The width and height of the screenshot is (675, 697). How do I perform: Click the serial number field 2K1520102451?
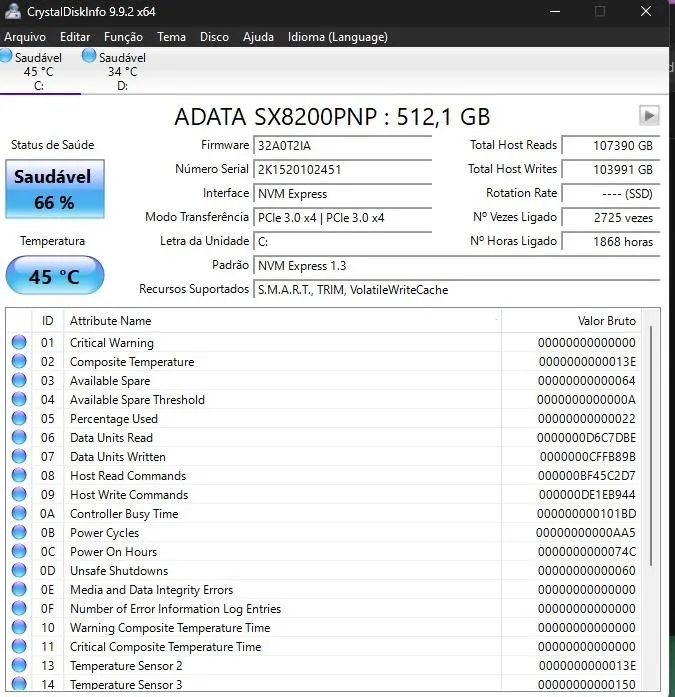click(342, 169)
